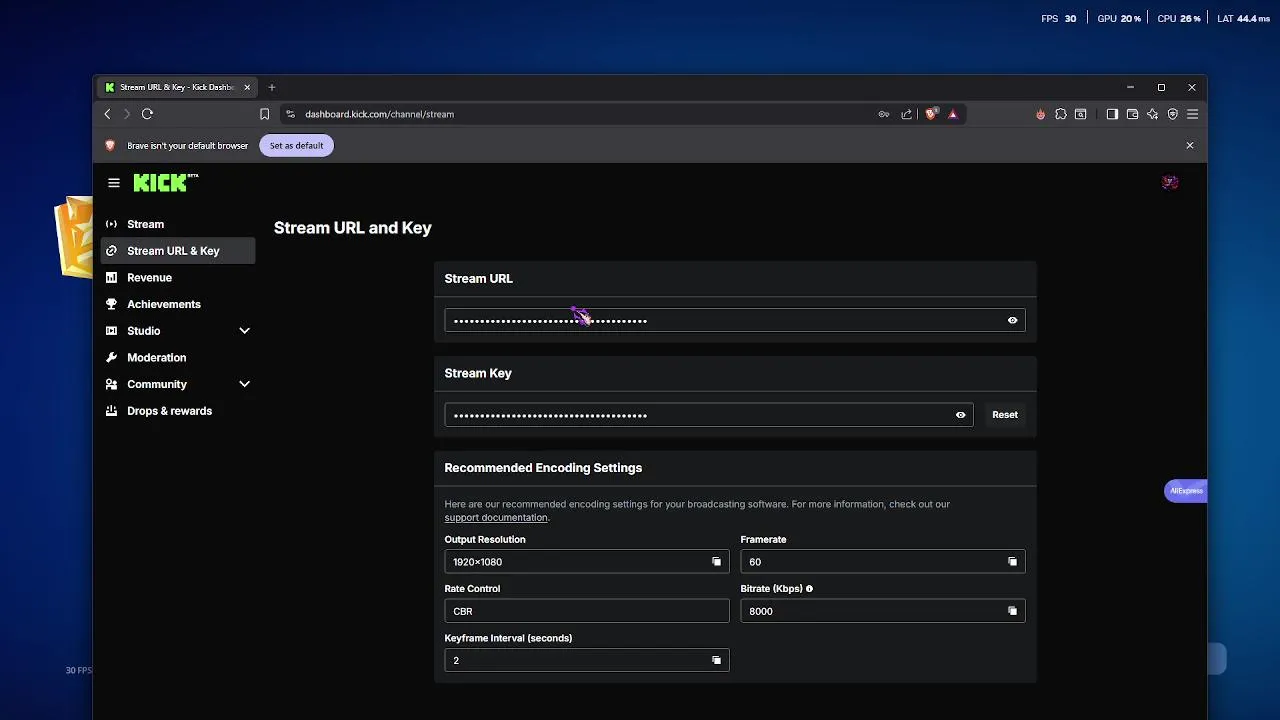Open saved passwords key icon

point(883,114)
